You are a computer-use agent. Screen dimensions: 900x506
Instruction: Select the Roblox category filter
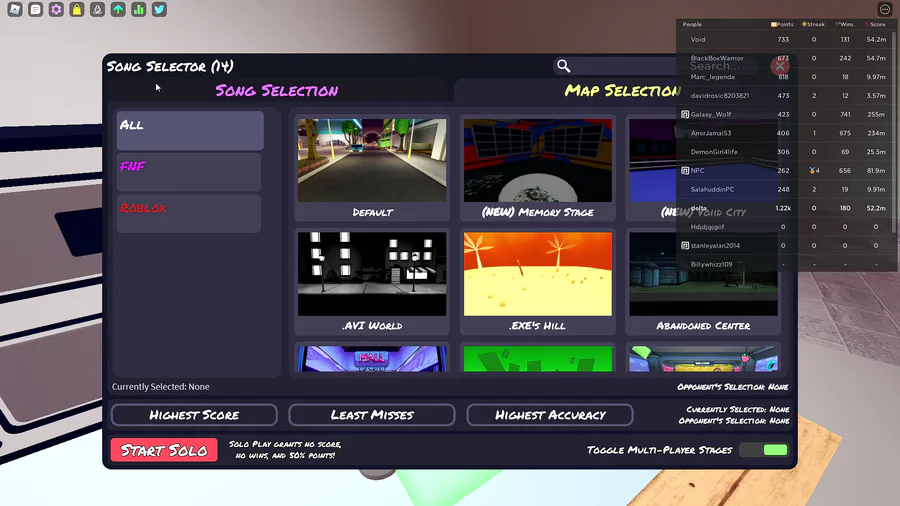click(189, 213)
